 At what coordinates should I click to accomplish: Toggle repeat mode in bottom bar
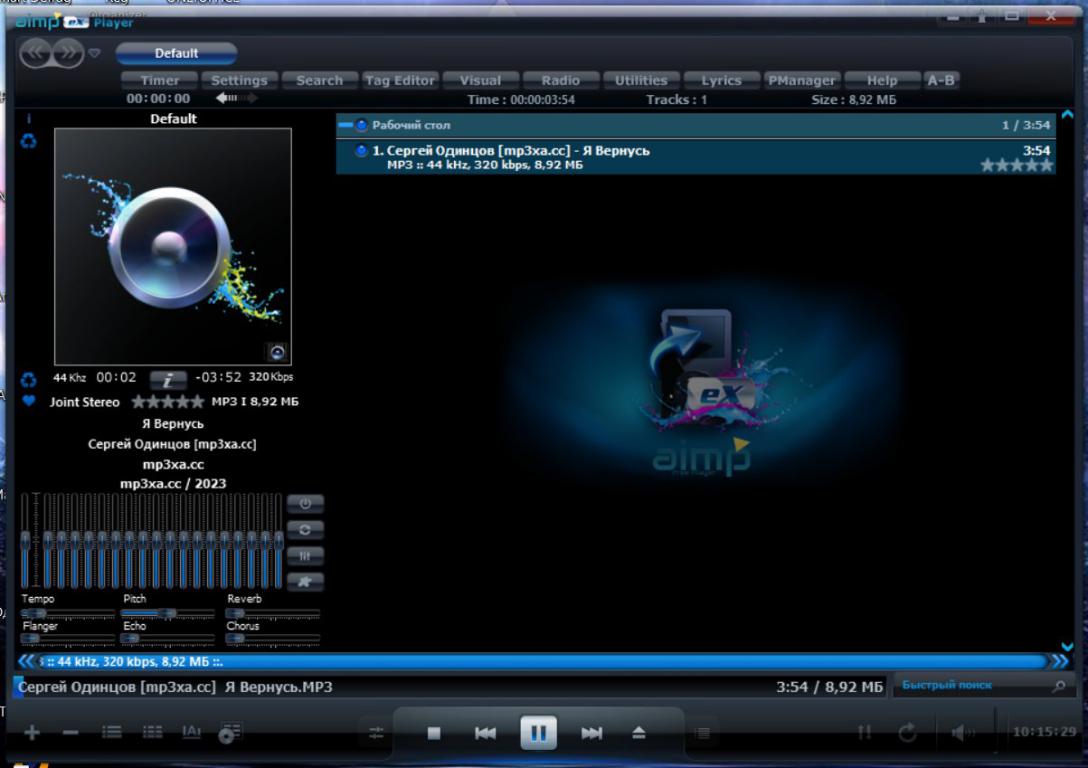[x=907, y=734]
